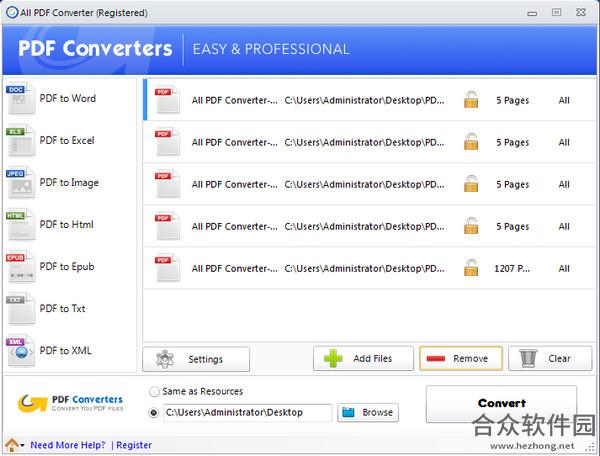Click the PDF file icon in the fifth row
Viewport: 600px width, 456px height.
167,269
